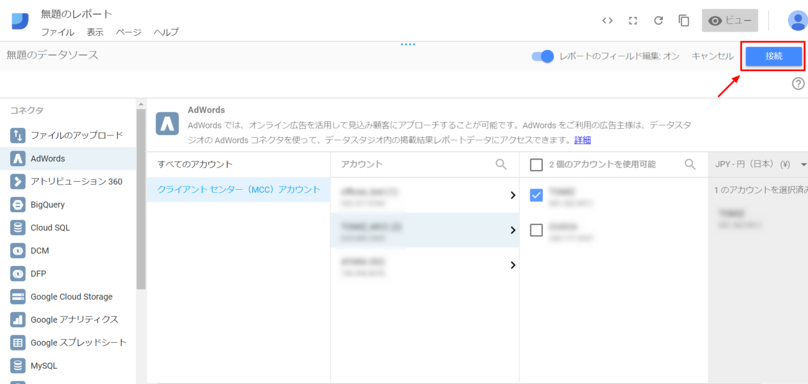The width and height of the screenshot is (808, 384).
Task: Click the キャンセル button
Action: [713, 56]
